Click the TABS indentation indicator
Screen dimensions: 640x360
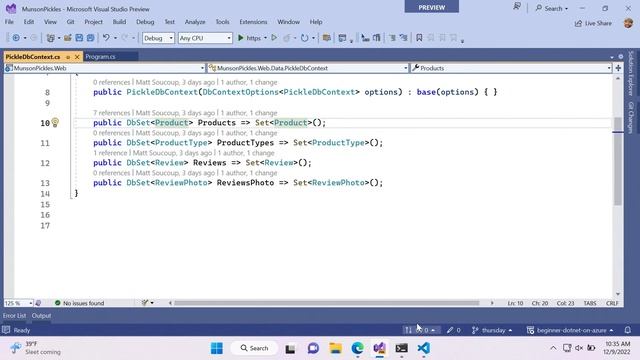590,303
